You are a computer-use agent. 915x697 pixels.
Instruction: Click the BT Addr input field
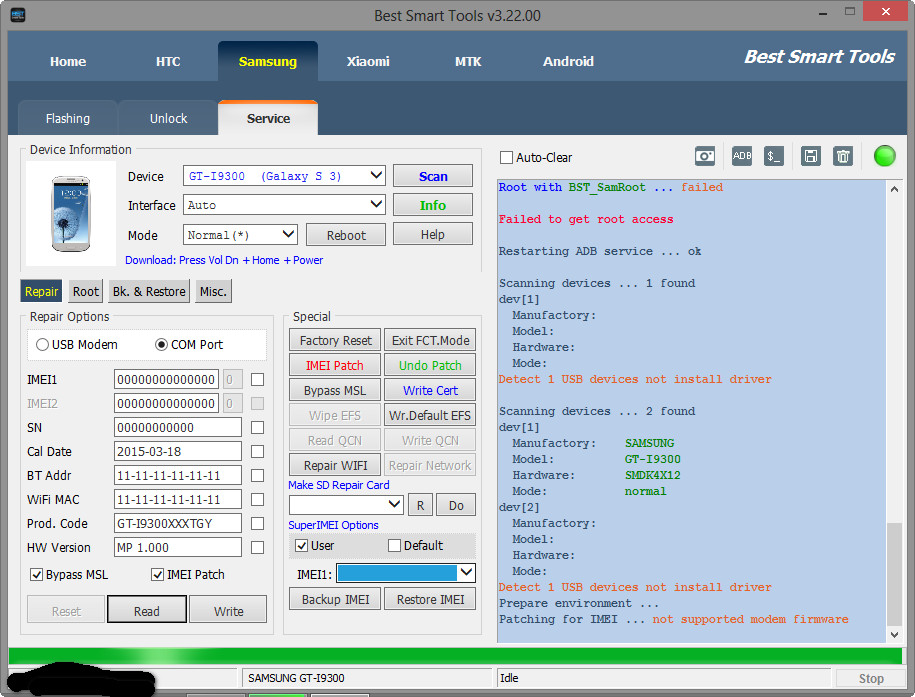pos(177,476)
